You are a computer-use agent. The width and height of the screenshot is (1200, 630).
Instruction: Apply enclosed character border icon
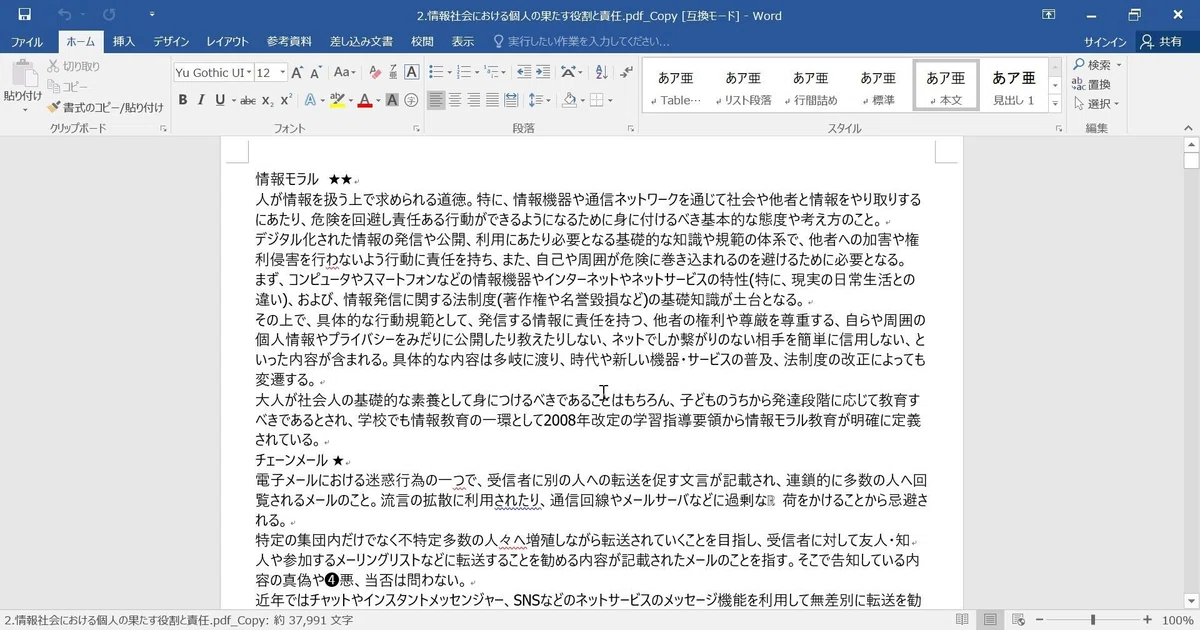pyautogui.click(x=411, y=72)
